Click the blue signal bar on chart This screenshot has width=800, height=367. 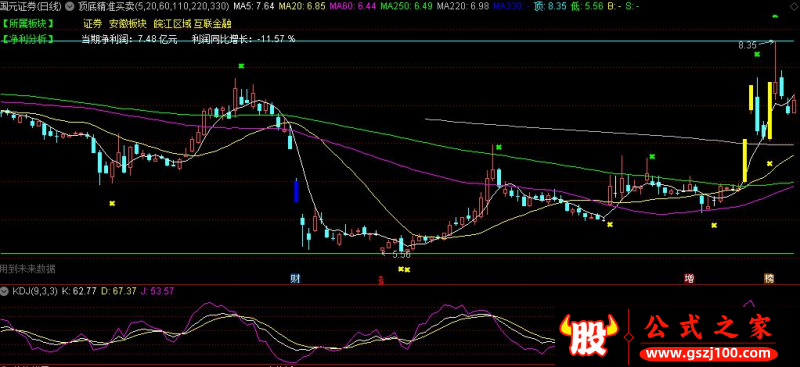tap(296, 191)
